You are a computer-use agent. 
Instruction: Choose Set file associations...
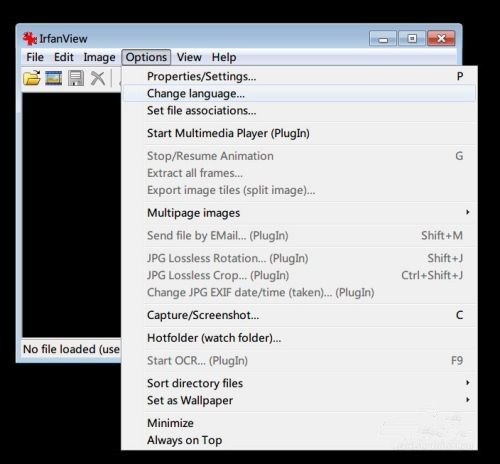point(299,110)
